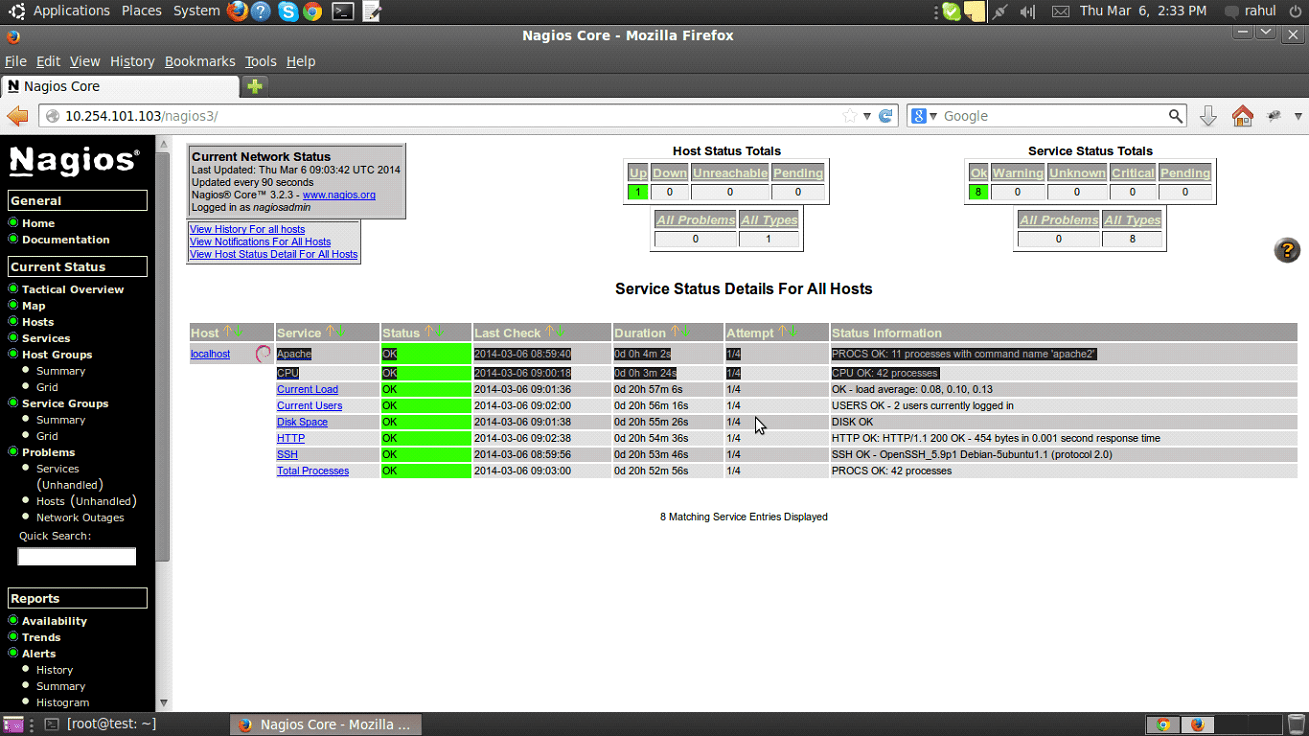Click the power button in top panel
Screen dimensions: 1309x736
1295,11
